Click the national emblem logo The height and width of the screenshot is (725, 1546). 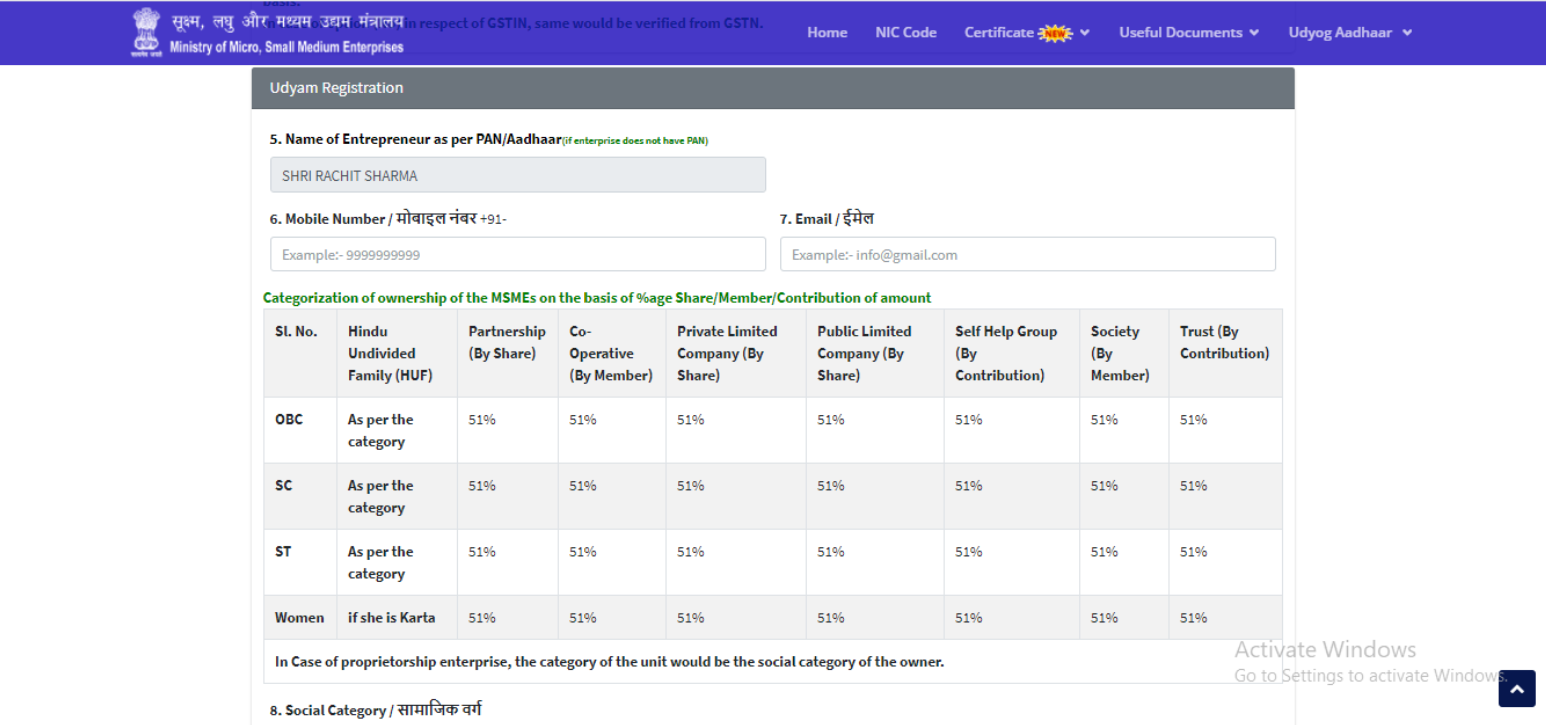[x=146, y=32]
